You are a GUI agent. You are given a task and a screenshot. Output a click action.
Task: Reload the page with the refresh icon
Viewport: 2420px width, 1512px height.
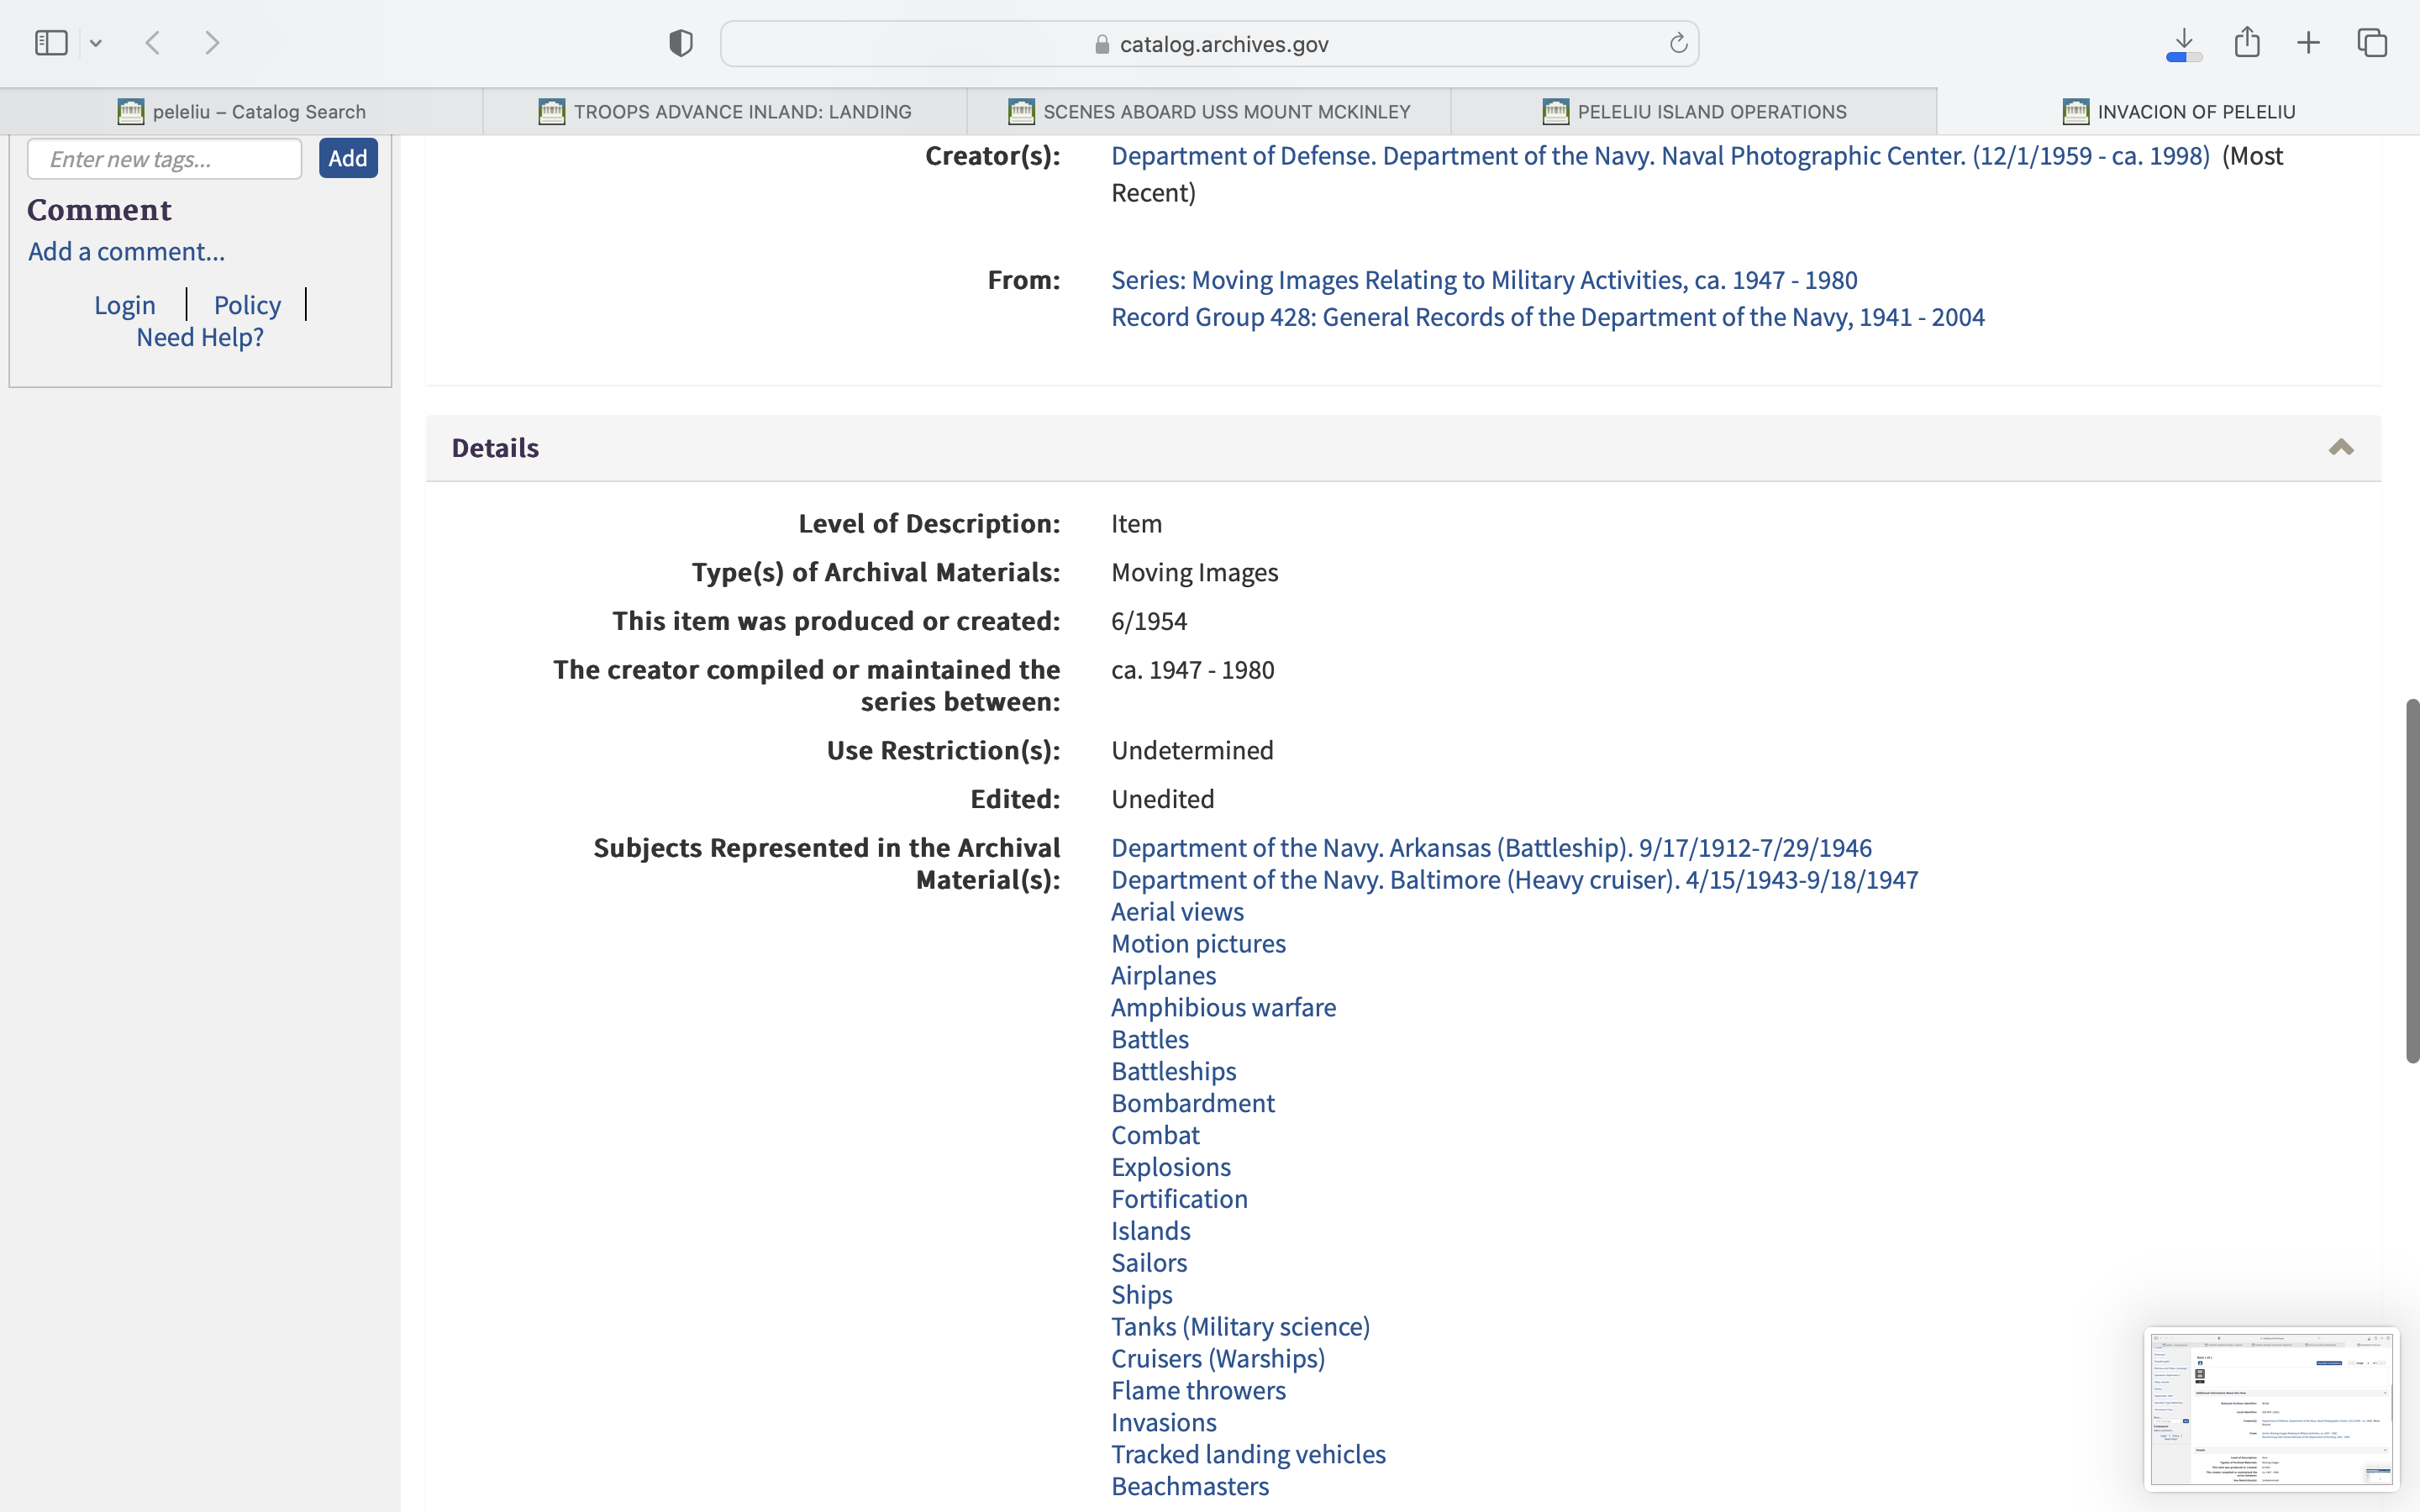pyautogui.click(x=1678, y=43)
